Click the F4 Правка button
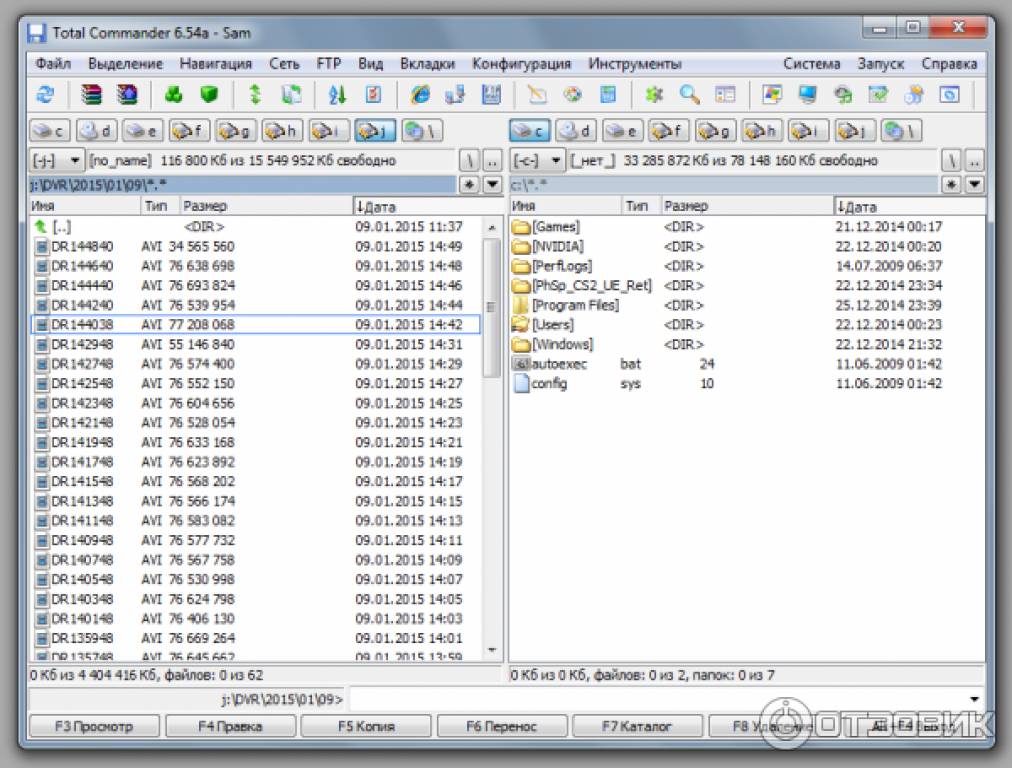The width and height of the screenshot is (1012, 768). tap(230, 726)
